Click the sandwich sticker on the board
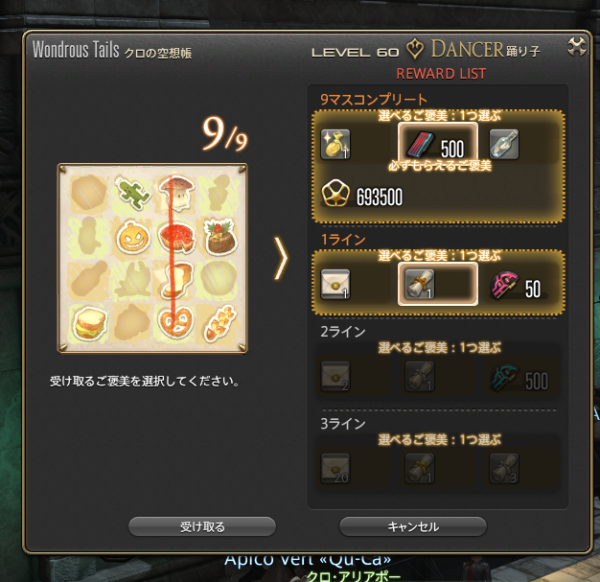The height and width of the screenshot is (582, 600). click(89, 323)
